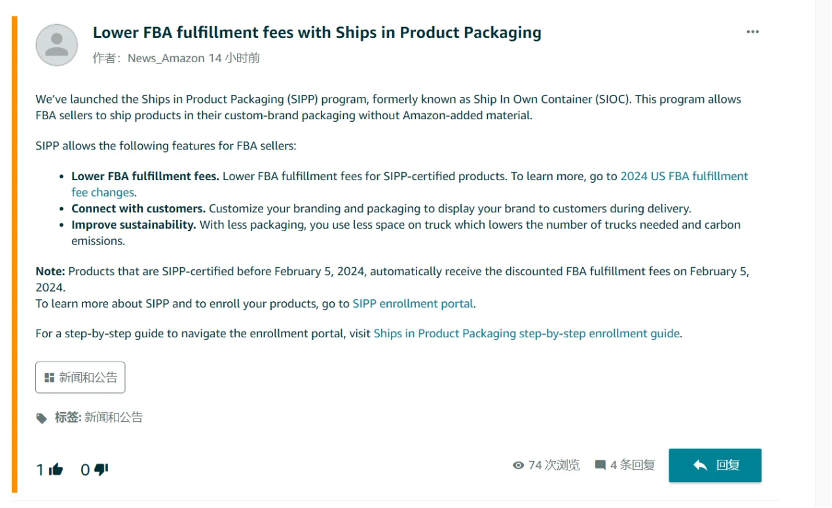Click the 新闻和公告 category button
The height and width of the screenshot is (508, 832).
coord(81,377)
